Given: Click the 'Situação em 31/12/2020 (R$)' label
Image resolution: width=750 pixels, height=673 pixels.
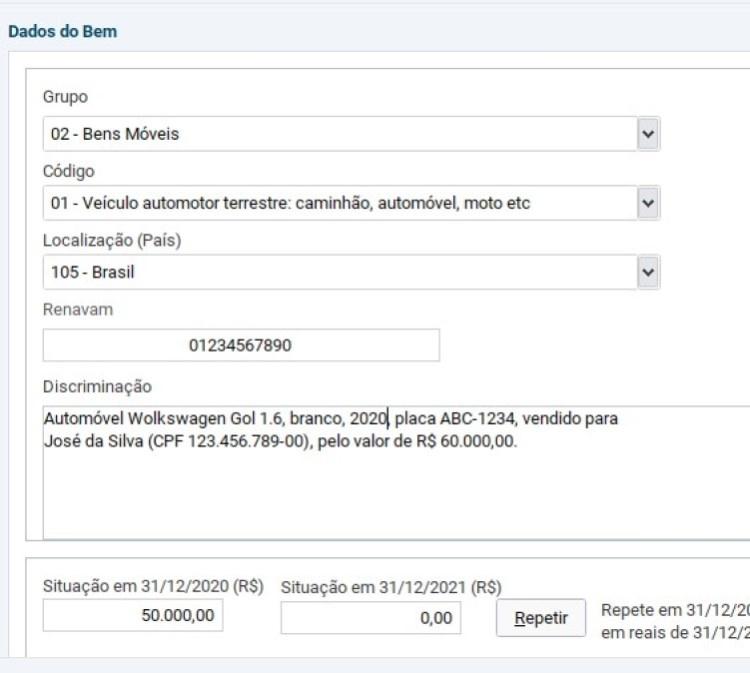Looking at the screenshot, I should (x=153, y=587).
